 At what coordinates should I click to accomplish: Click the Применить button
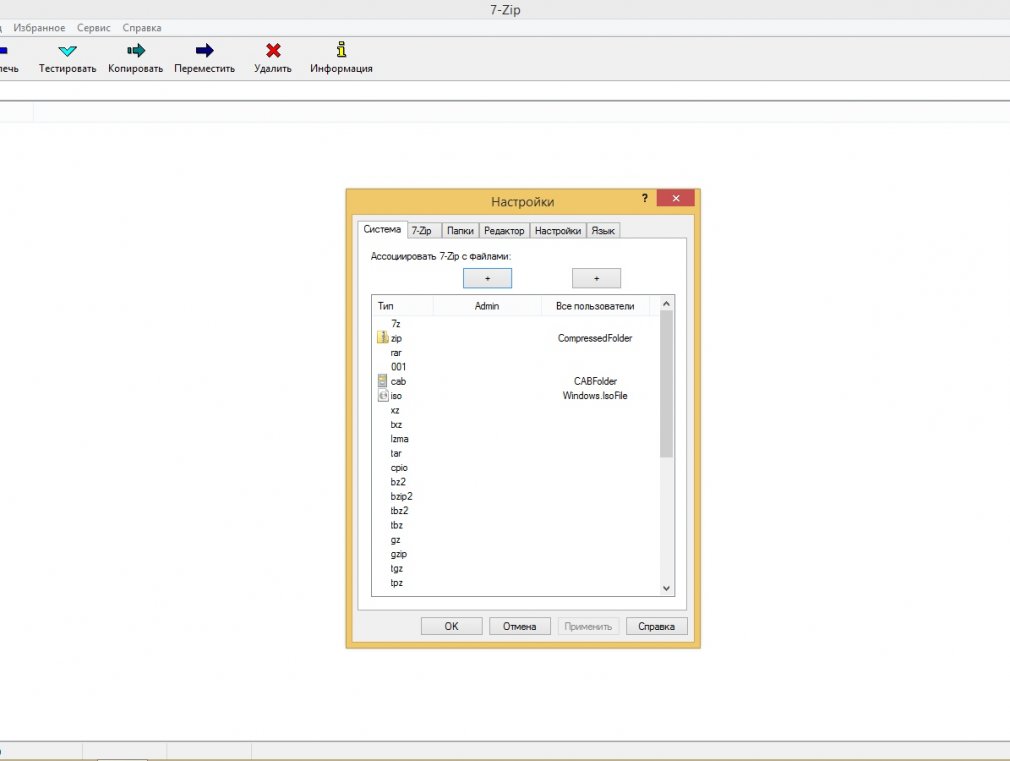(x=588, y=626)
